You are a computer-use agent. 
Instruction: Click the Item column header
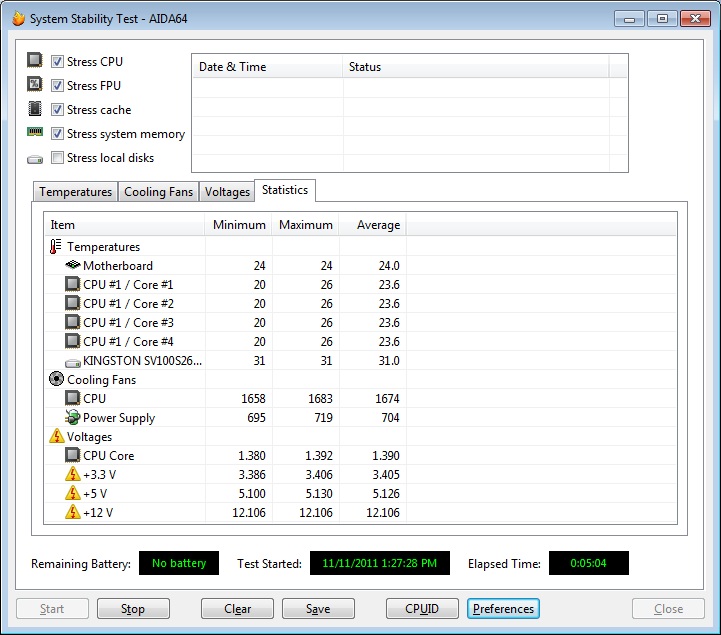point(124,225)
